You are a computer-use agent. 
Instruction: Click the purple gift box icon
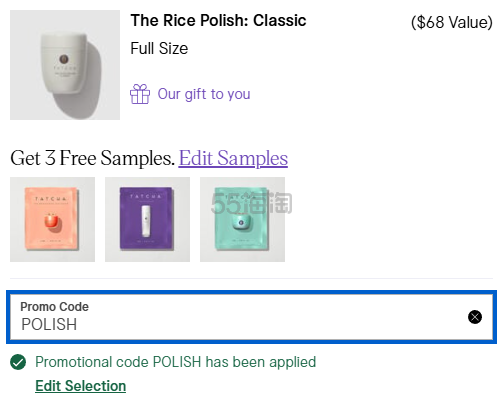[140, 94]
